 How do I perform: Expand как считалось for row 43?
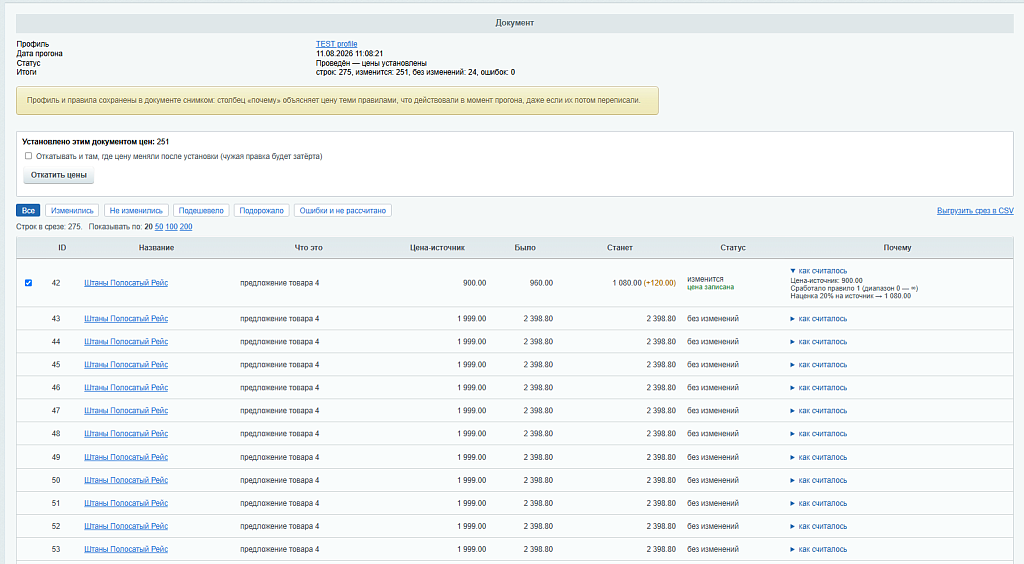tap(818, 319)
